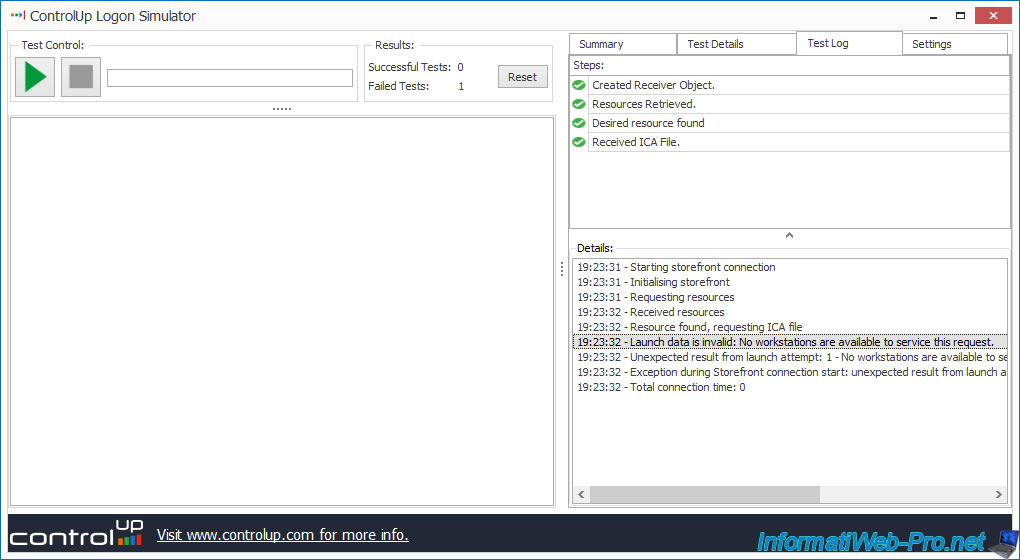
Task: Select the Test Log tab
Action: point(849,43)
